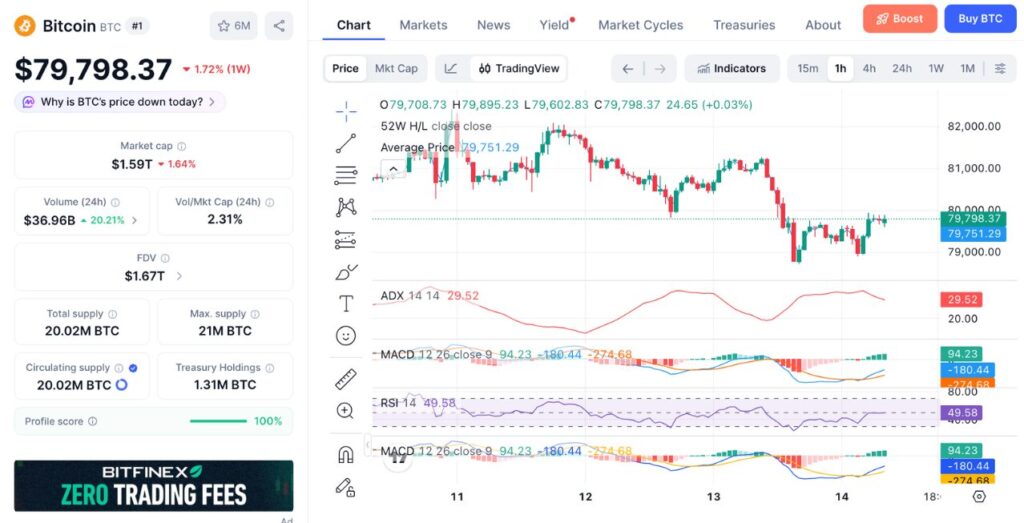This screenshot has width=1024, height=523.
Task: Open the Indicators menu
Action: tap(732, 69)
